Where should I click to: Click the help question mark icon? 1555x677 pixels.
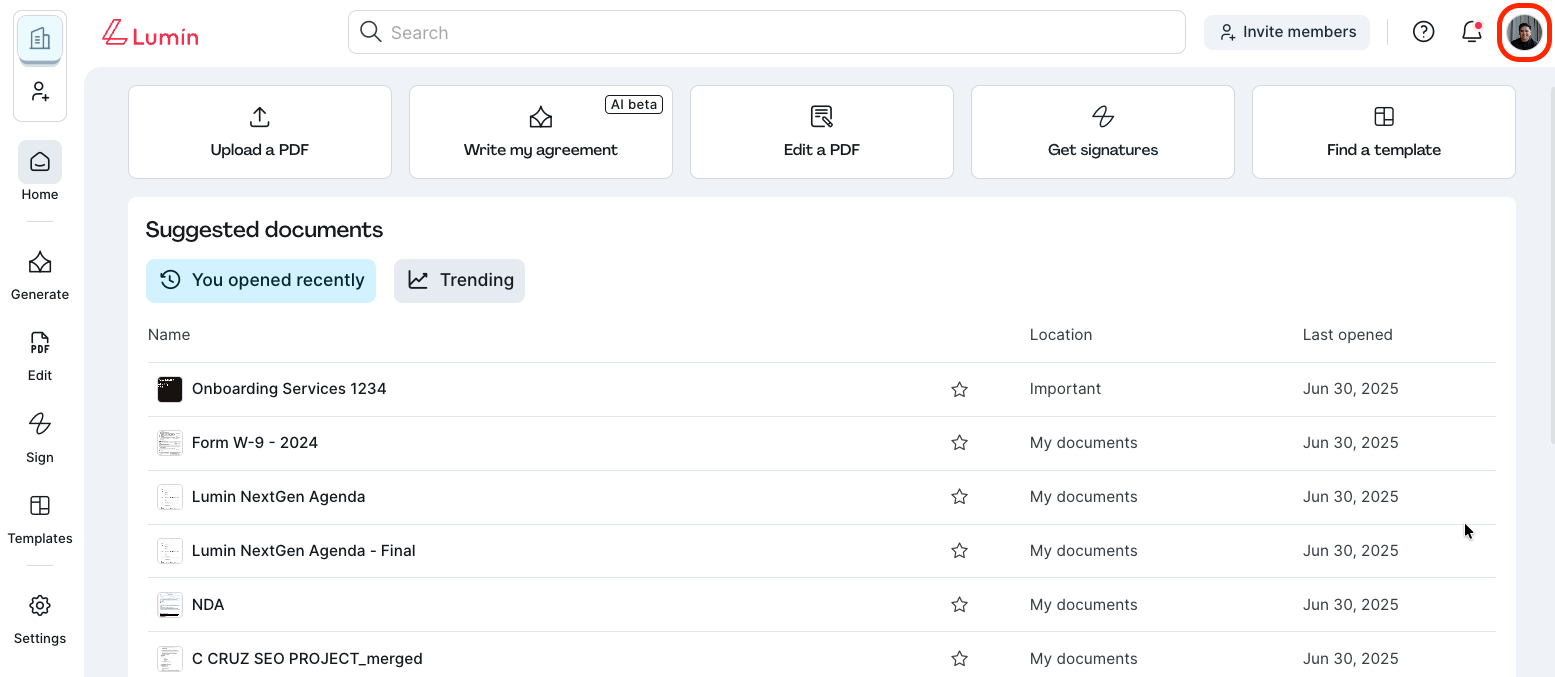(x=1423, y=32)
